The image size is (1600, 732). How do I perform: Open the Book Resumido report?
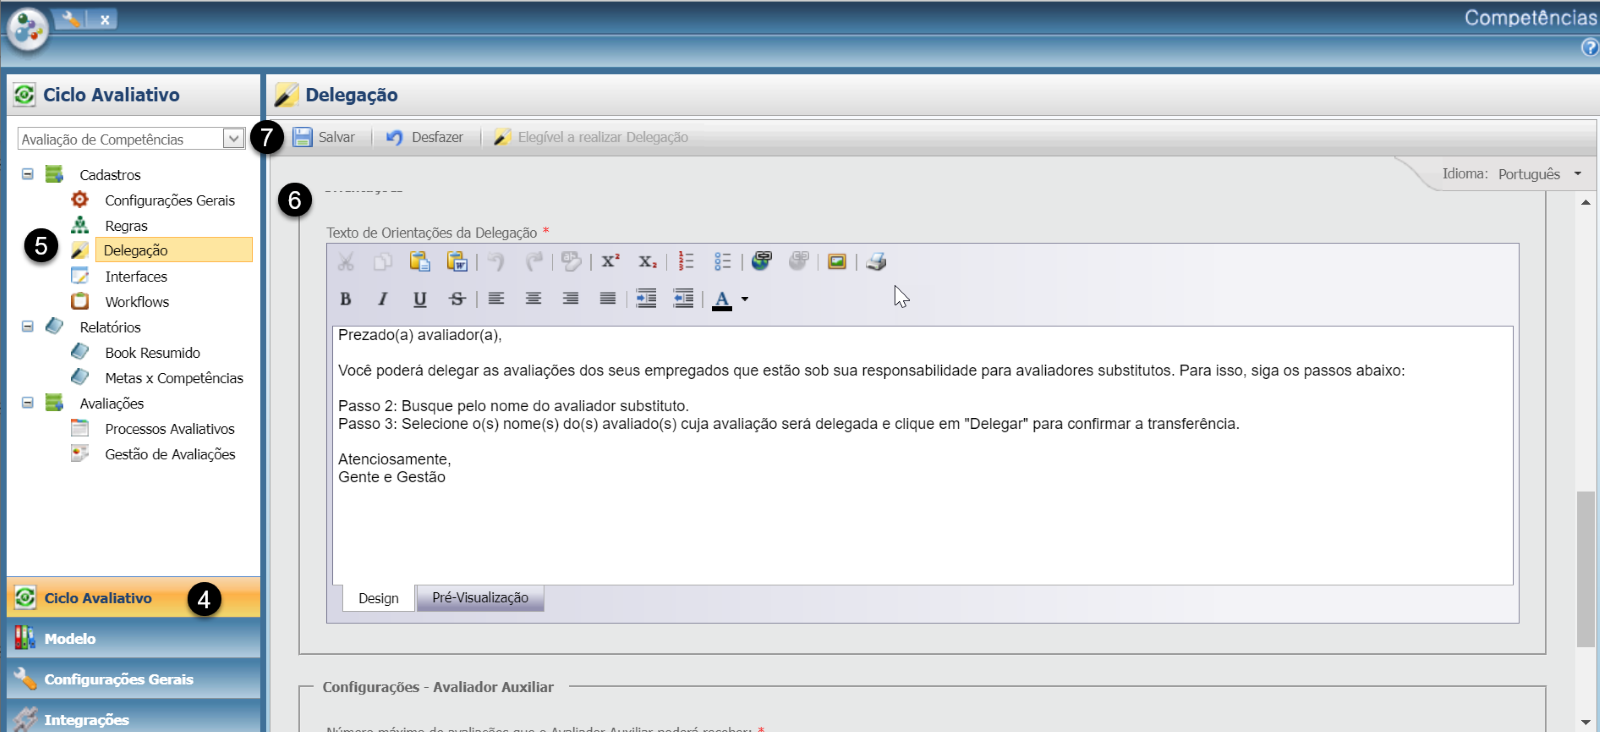click(152, 353)
